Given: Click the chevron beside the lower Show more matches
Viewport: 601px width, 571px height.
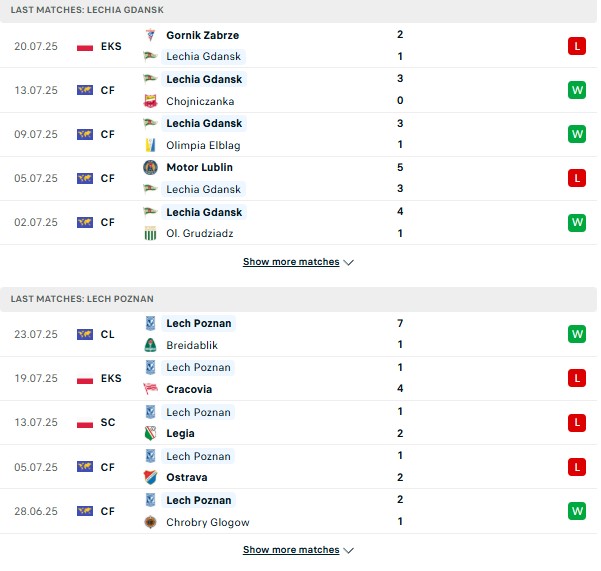Looking at the screenshot, I should [x=348, y=550].
